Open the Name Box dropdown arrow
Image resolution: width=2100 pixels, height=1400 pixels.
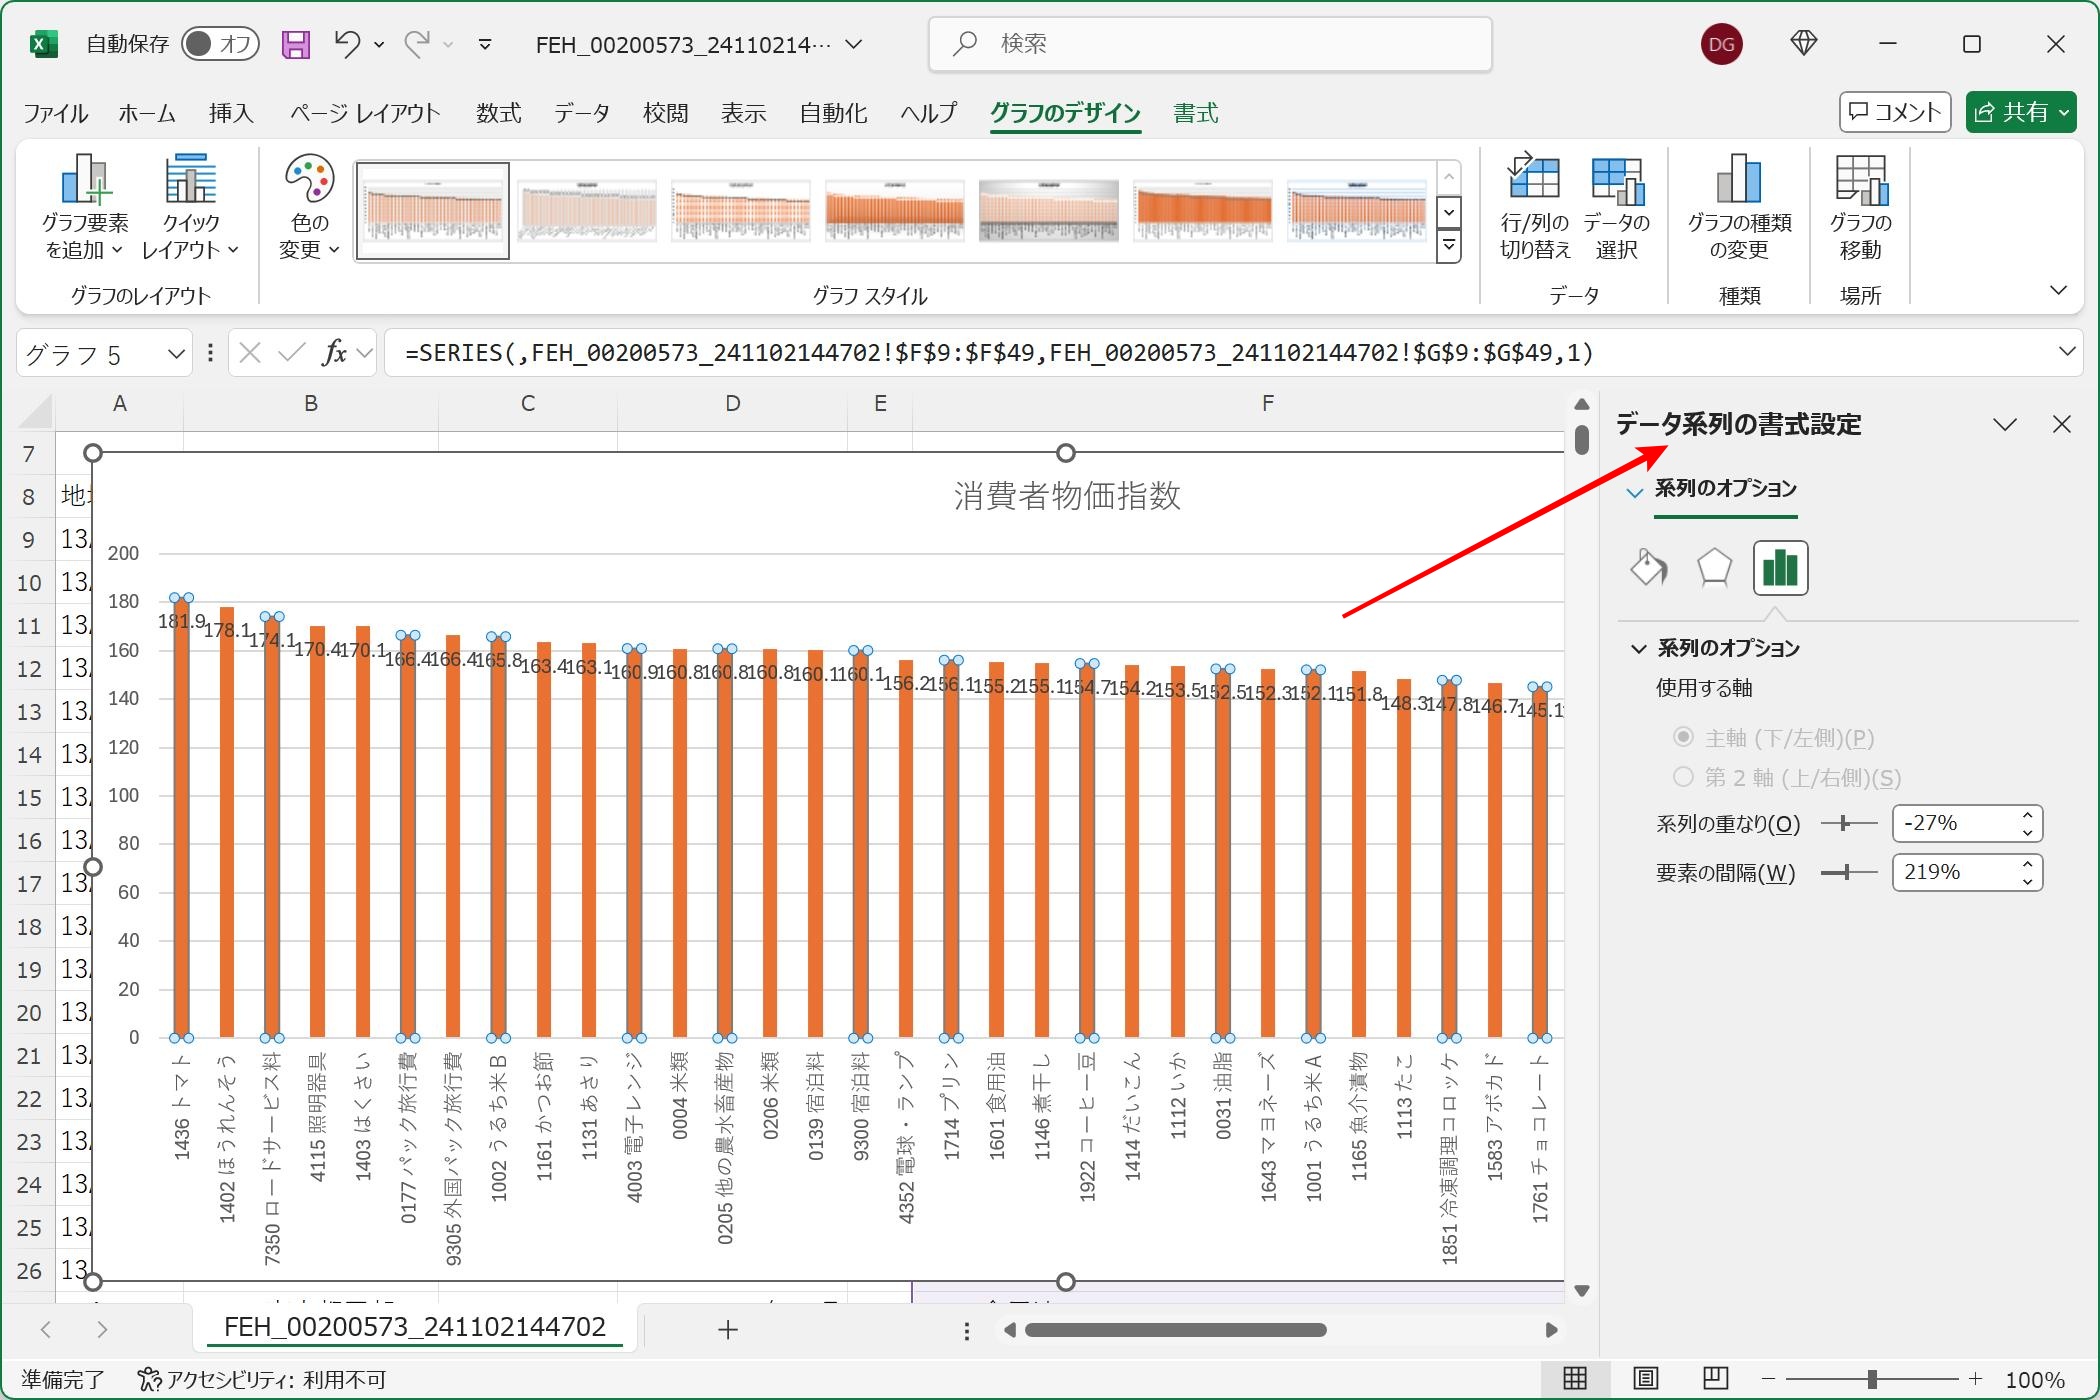click(176, 353)
